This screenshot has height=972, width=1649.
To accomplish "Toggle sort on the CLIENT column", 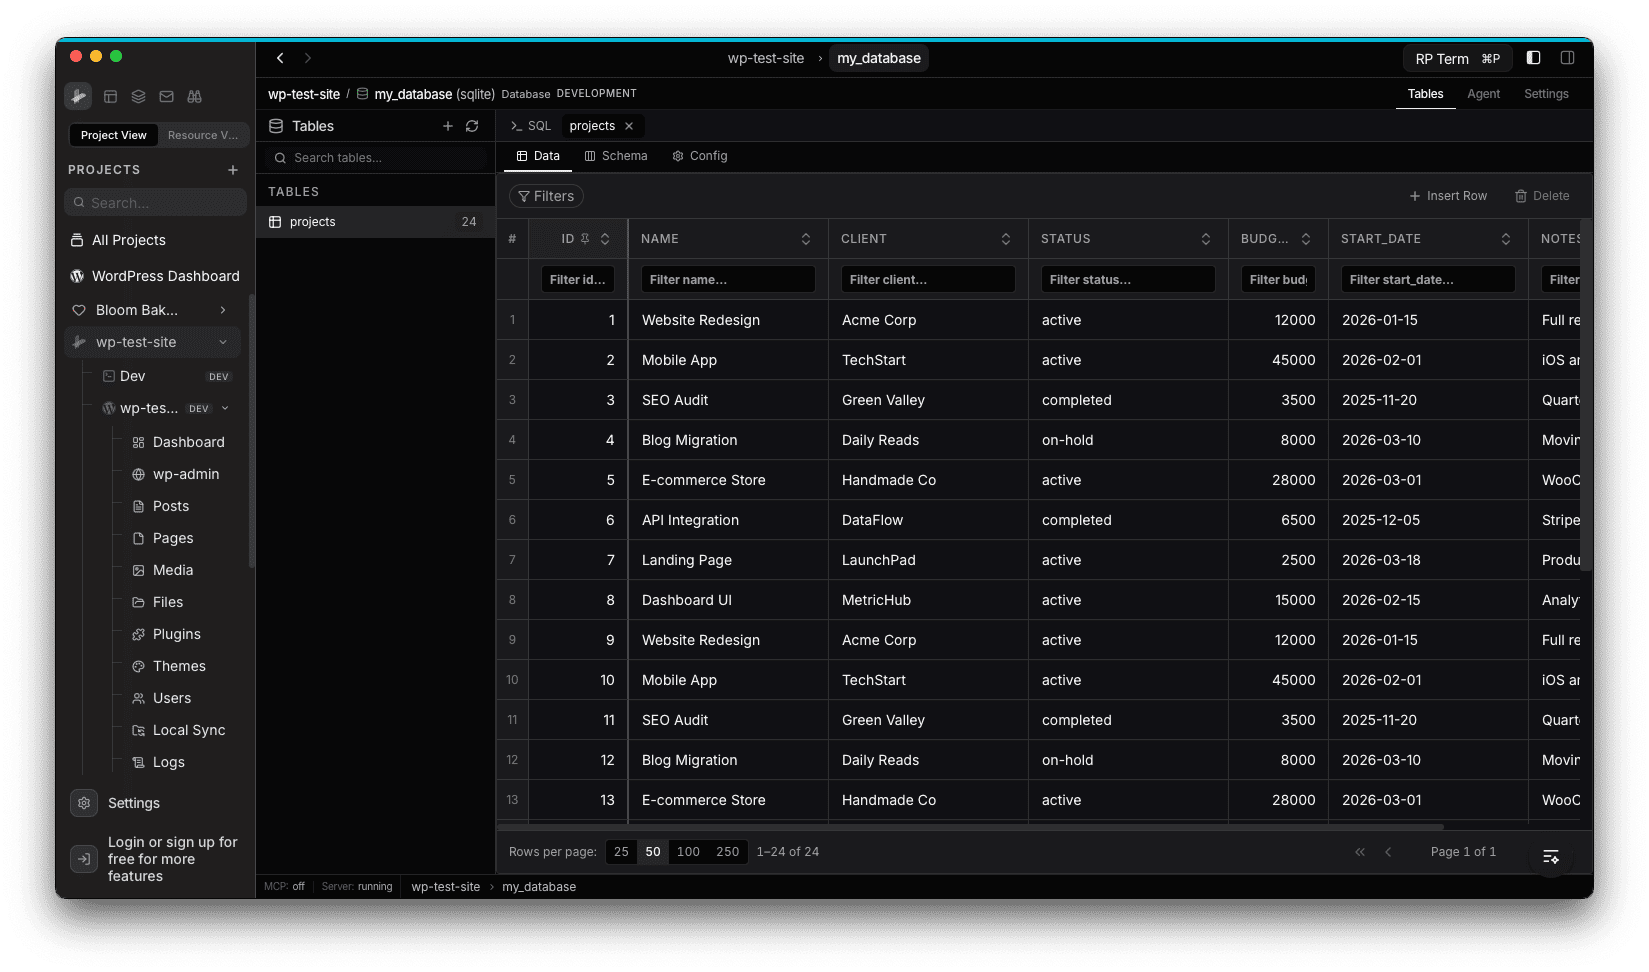I will 1007,238.
